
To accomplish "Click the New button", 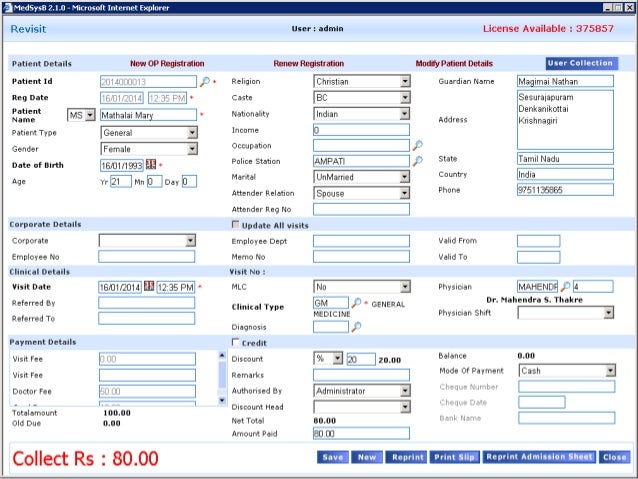I will click(367, 457).
